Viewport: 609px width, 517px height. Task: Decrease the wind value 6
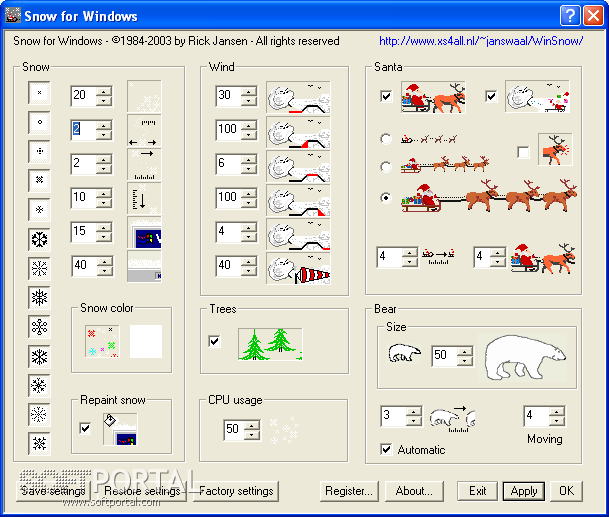coord(249,169)
